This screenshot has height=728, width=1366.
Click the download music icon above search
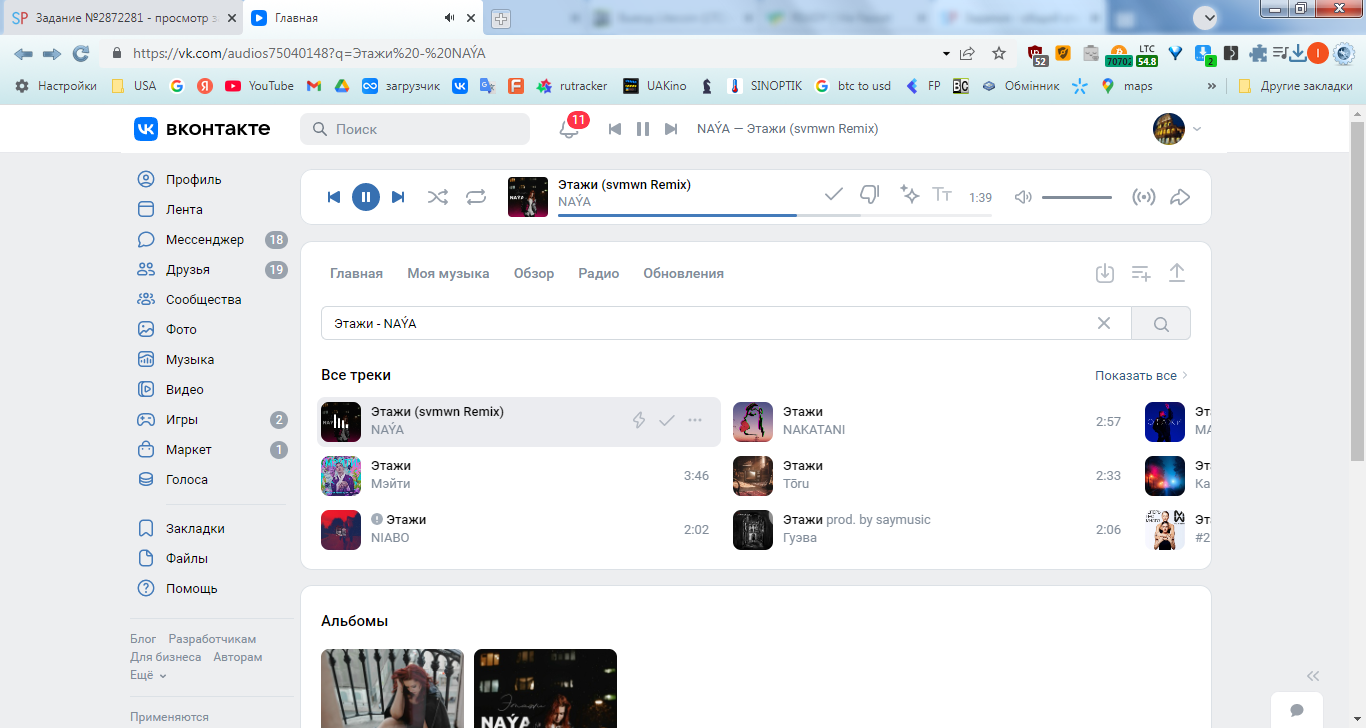pos(1105,273)
